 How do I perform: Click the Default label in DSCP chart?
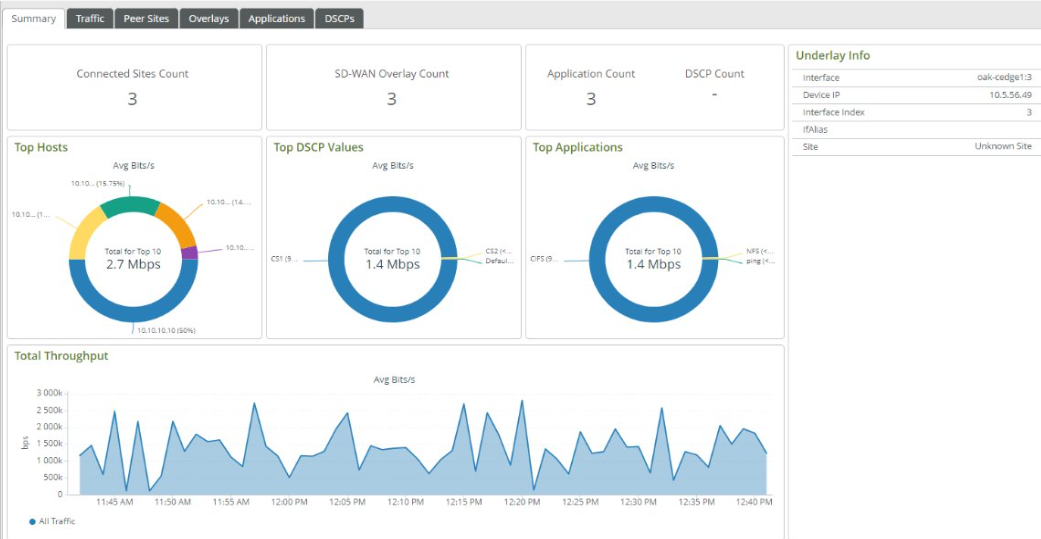pyautogui.click(x=499, y=262)
